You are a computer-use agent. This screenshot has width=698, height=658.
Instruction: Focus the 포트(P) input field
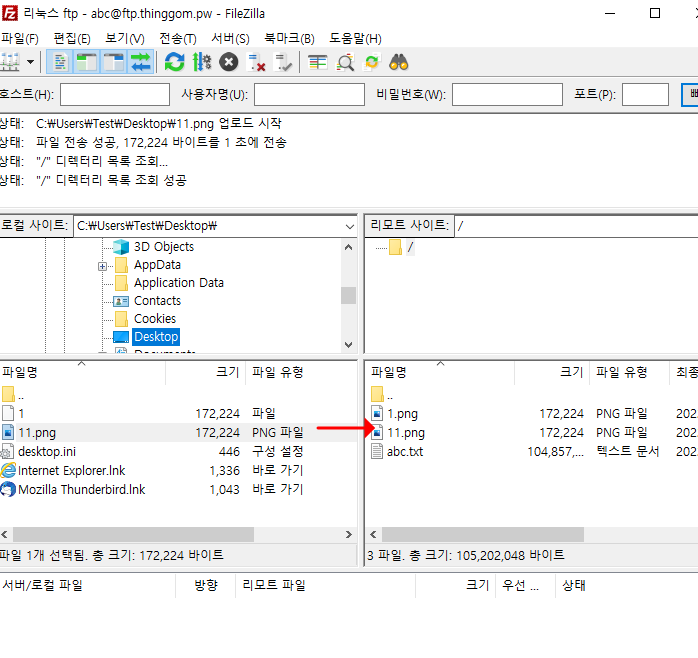click(x=645, y=94)
